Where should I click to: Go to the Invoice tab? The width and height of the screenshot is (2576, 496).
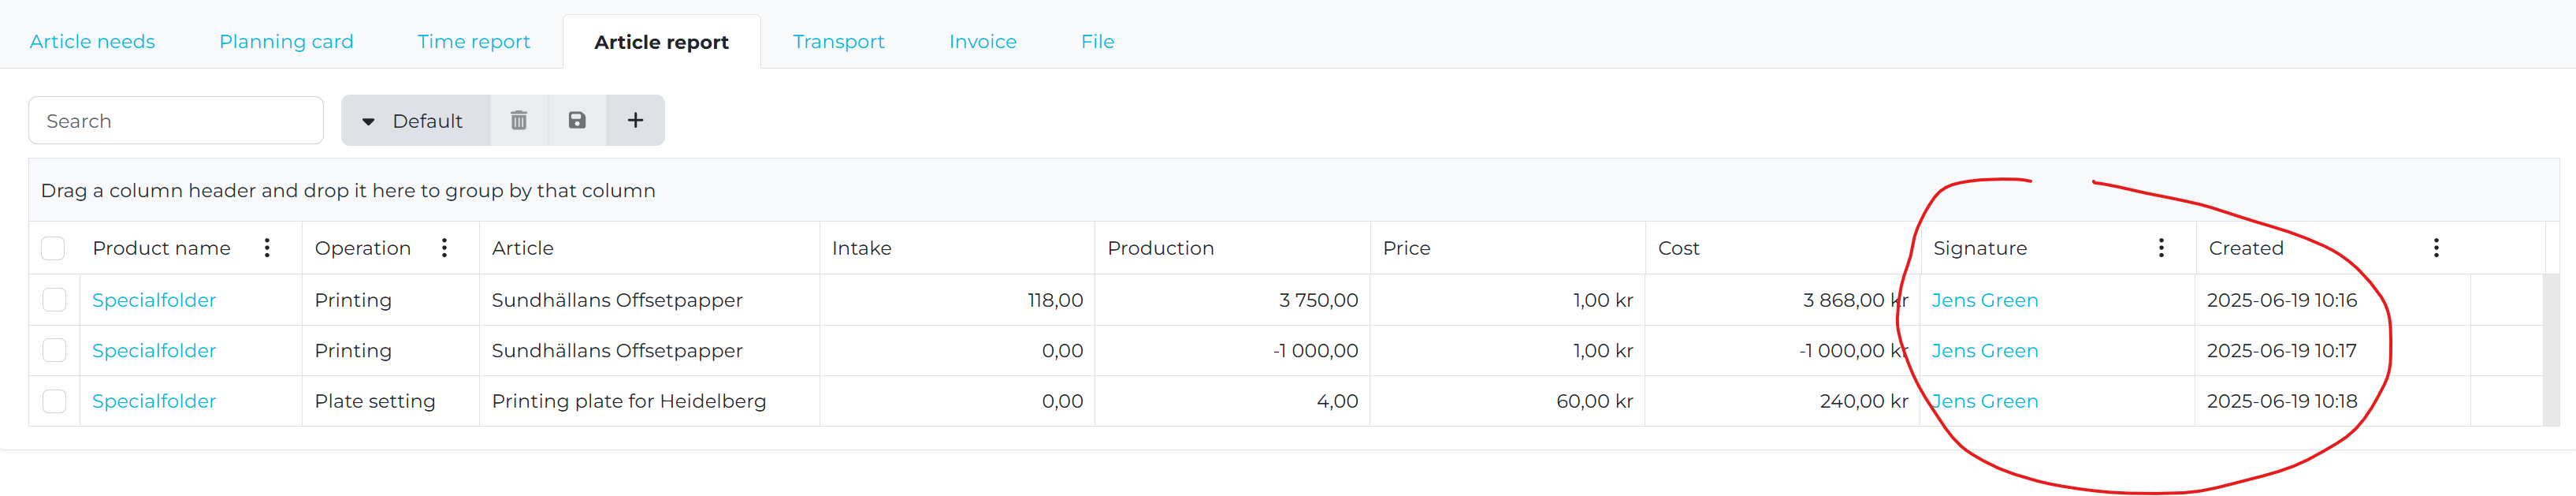pos(982,42)
